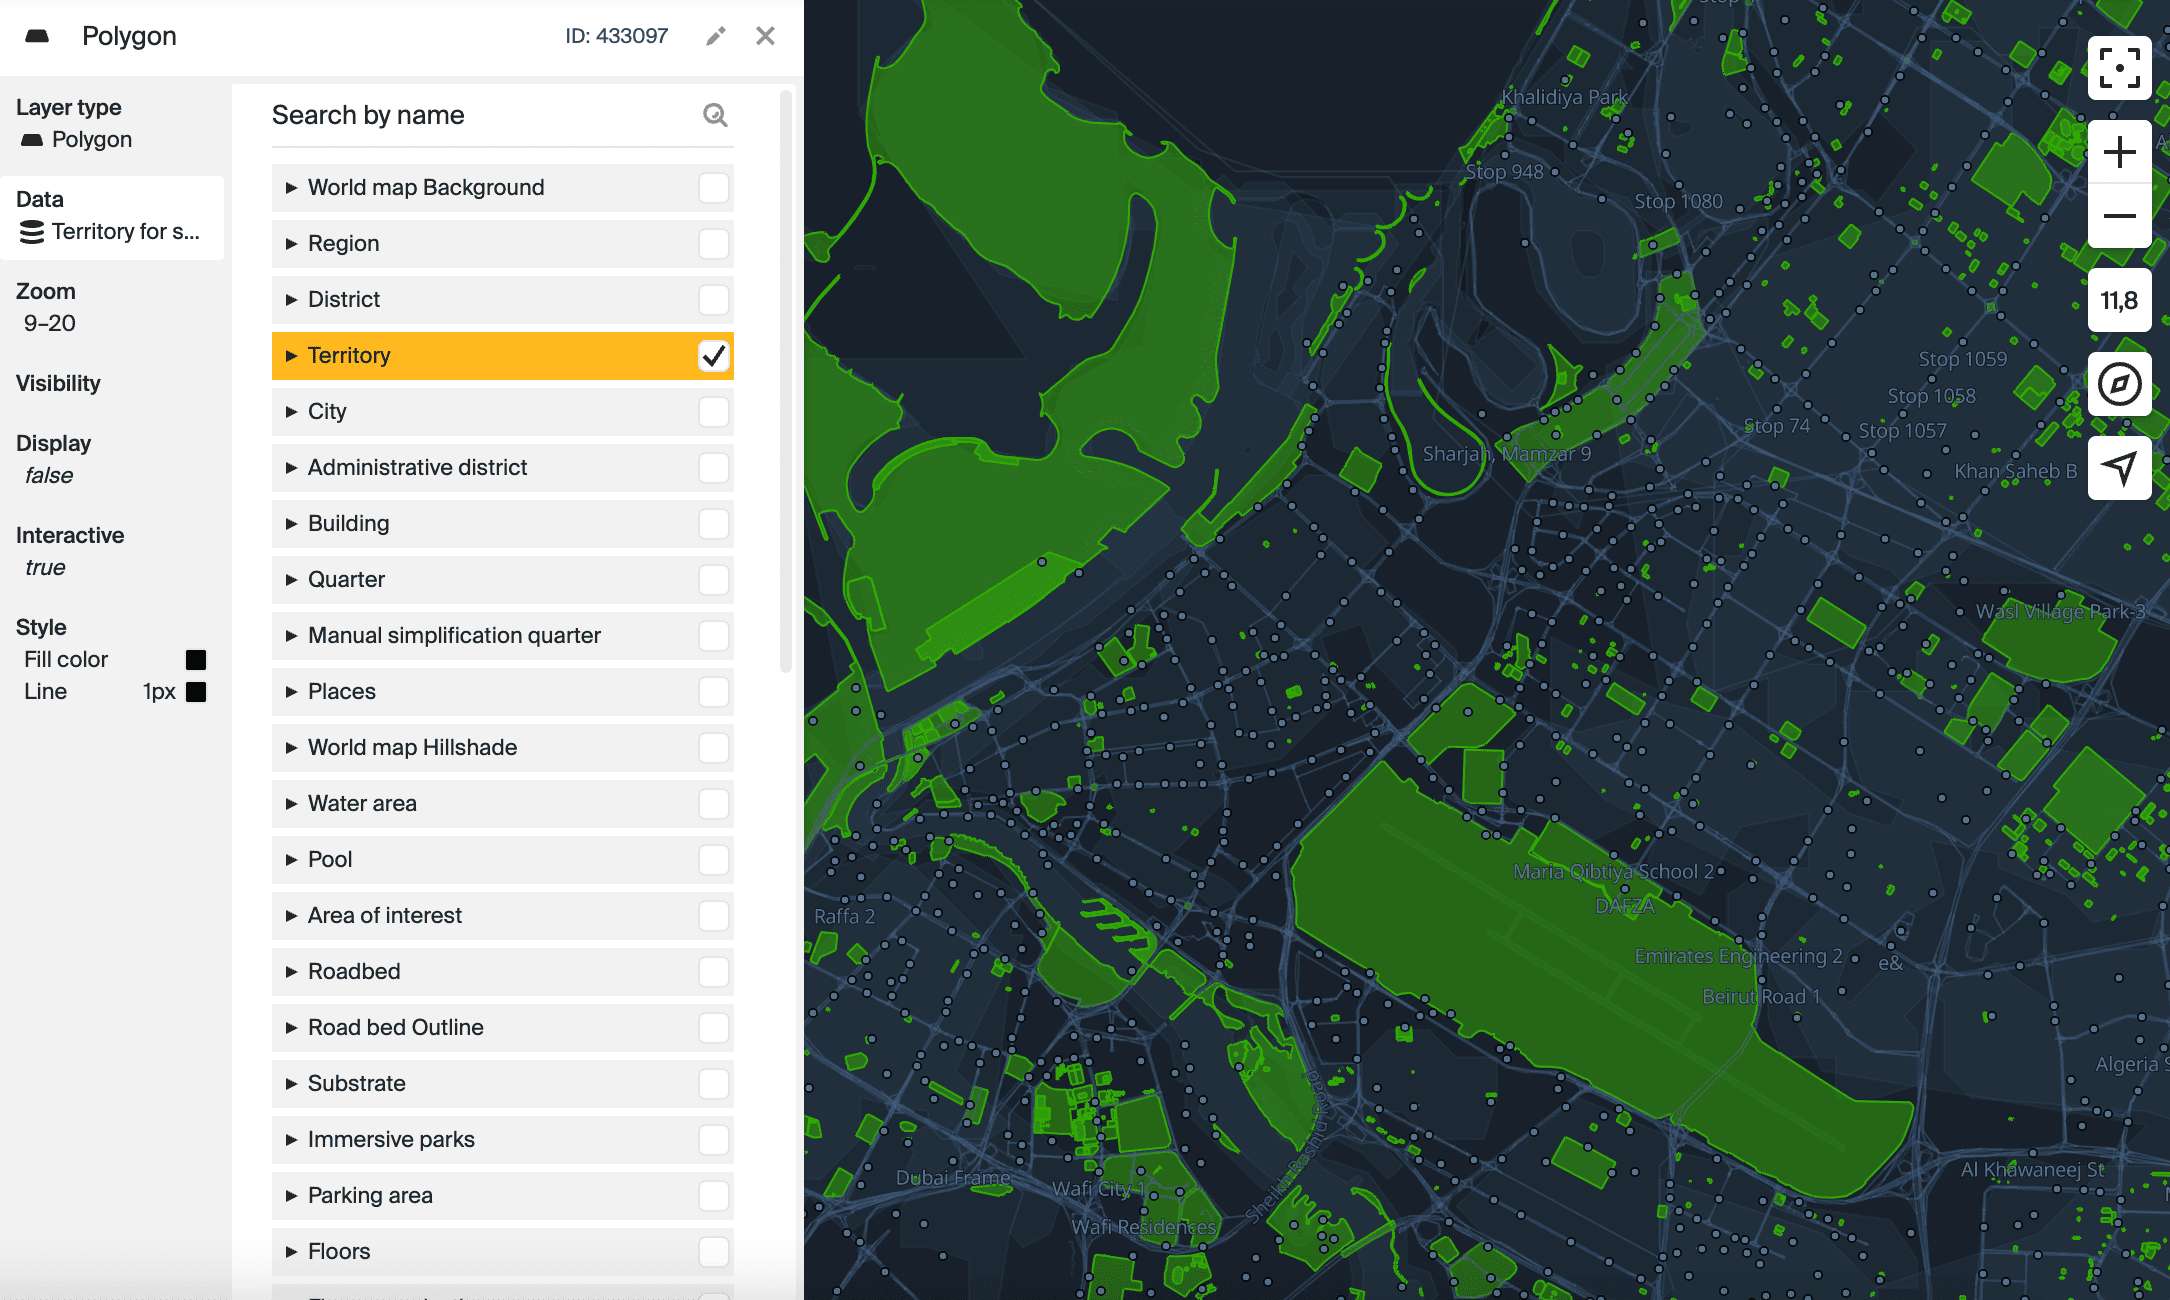Click the geolocation arrow icon
Viewport: 2170px width, 1300px height.
(2119, 467)
